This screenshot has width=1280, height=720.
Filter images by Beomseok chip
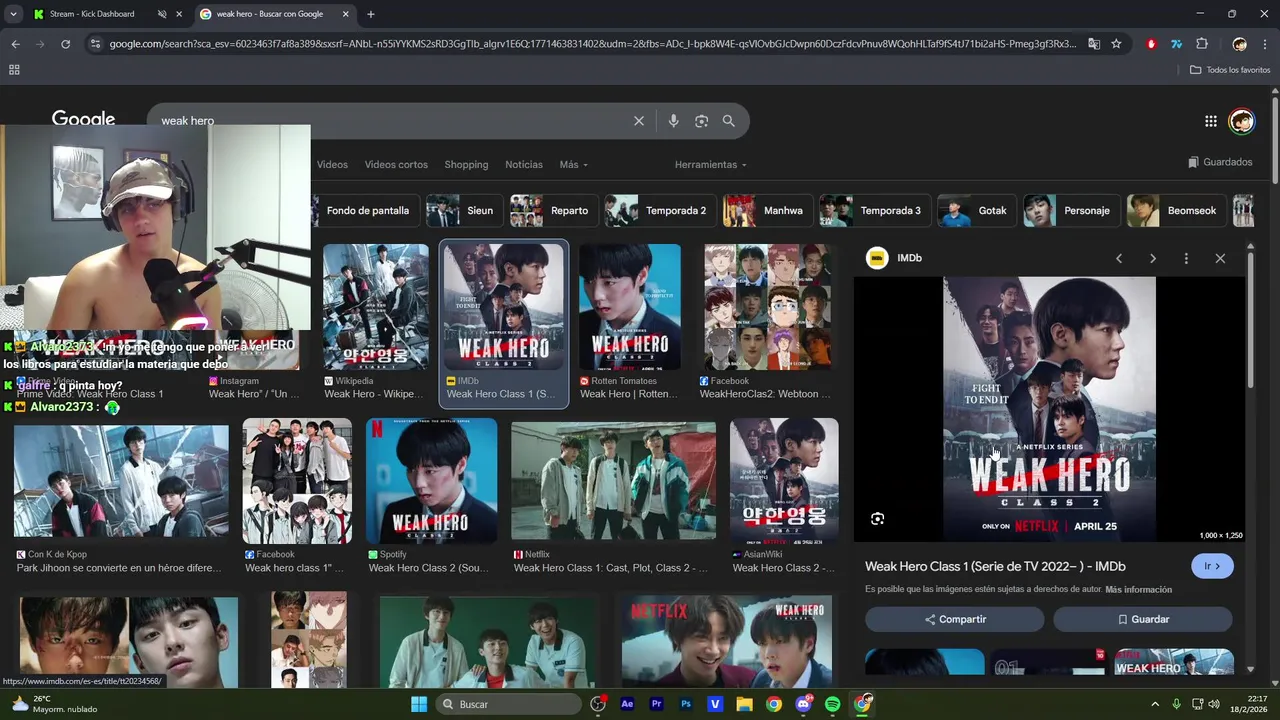click(x=1176, y=211)
